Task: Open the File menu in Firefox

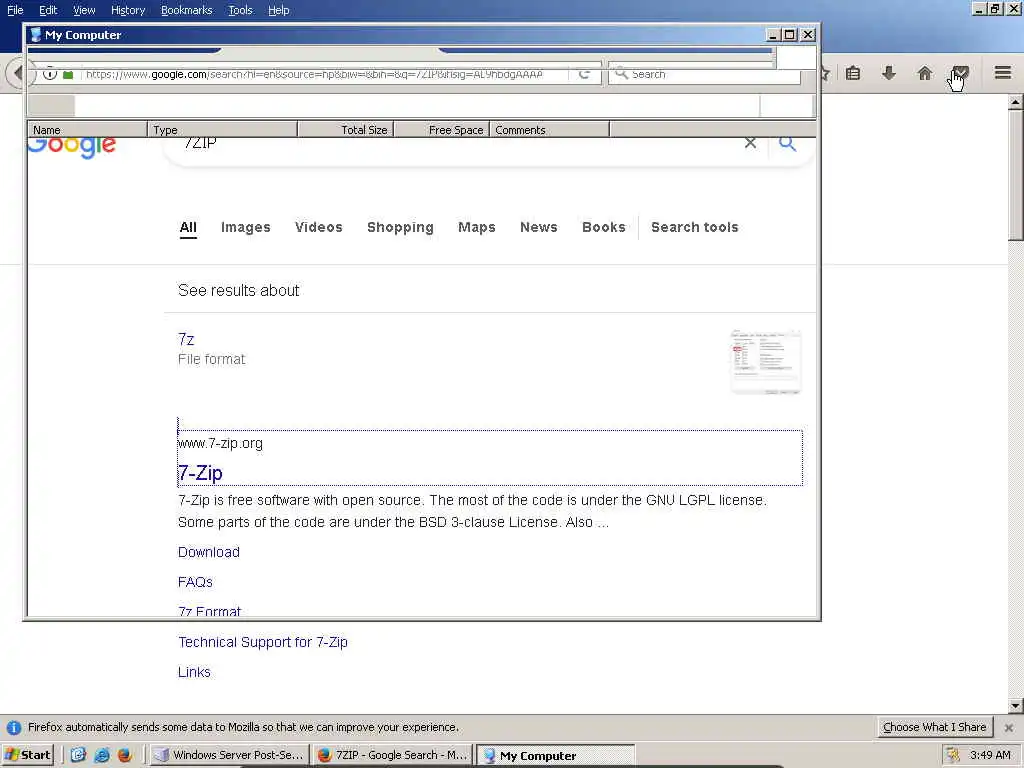Action: [15, 10]
